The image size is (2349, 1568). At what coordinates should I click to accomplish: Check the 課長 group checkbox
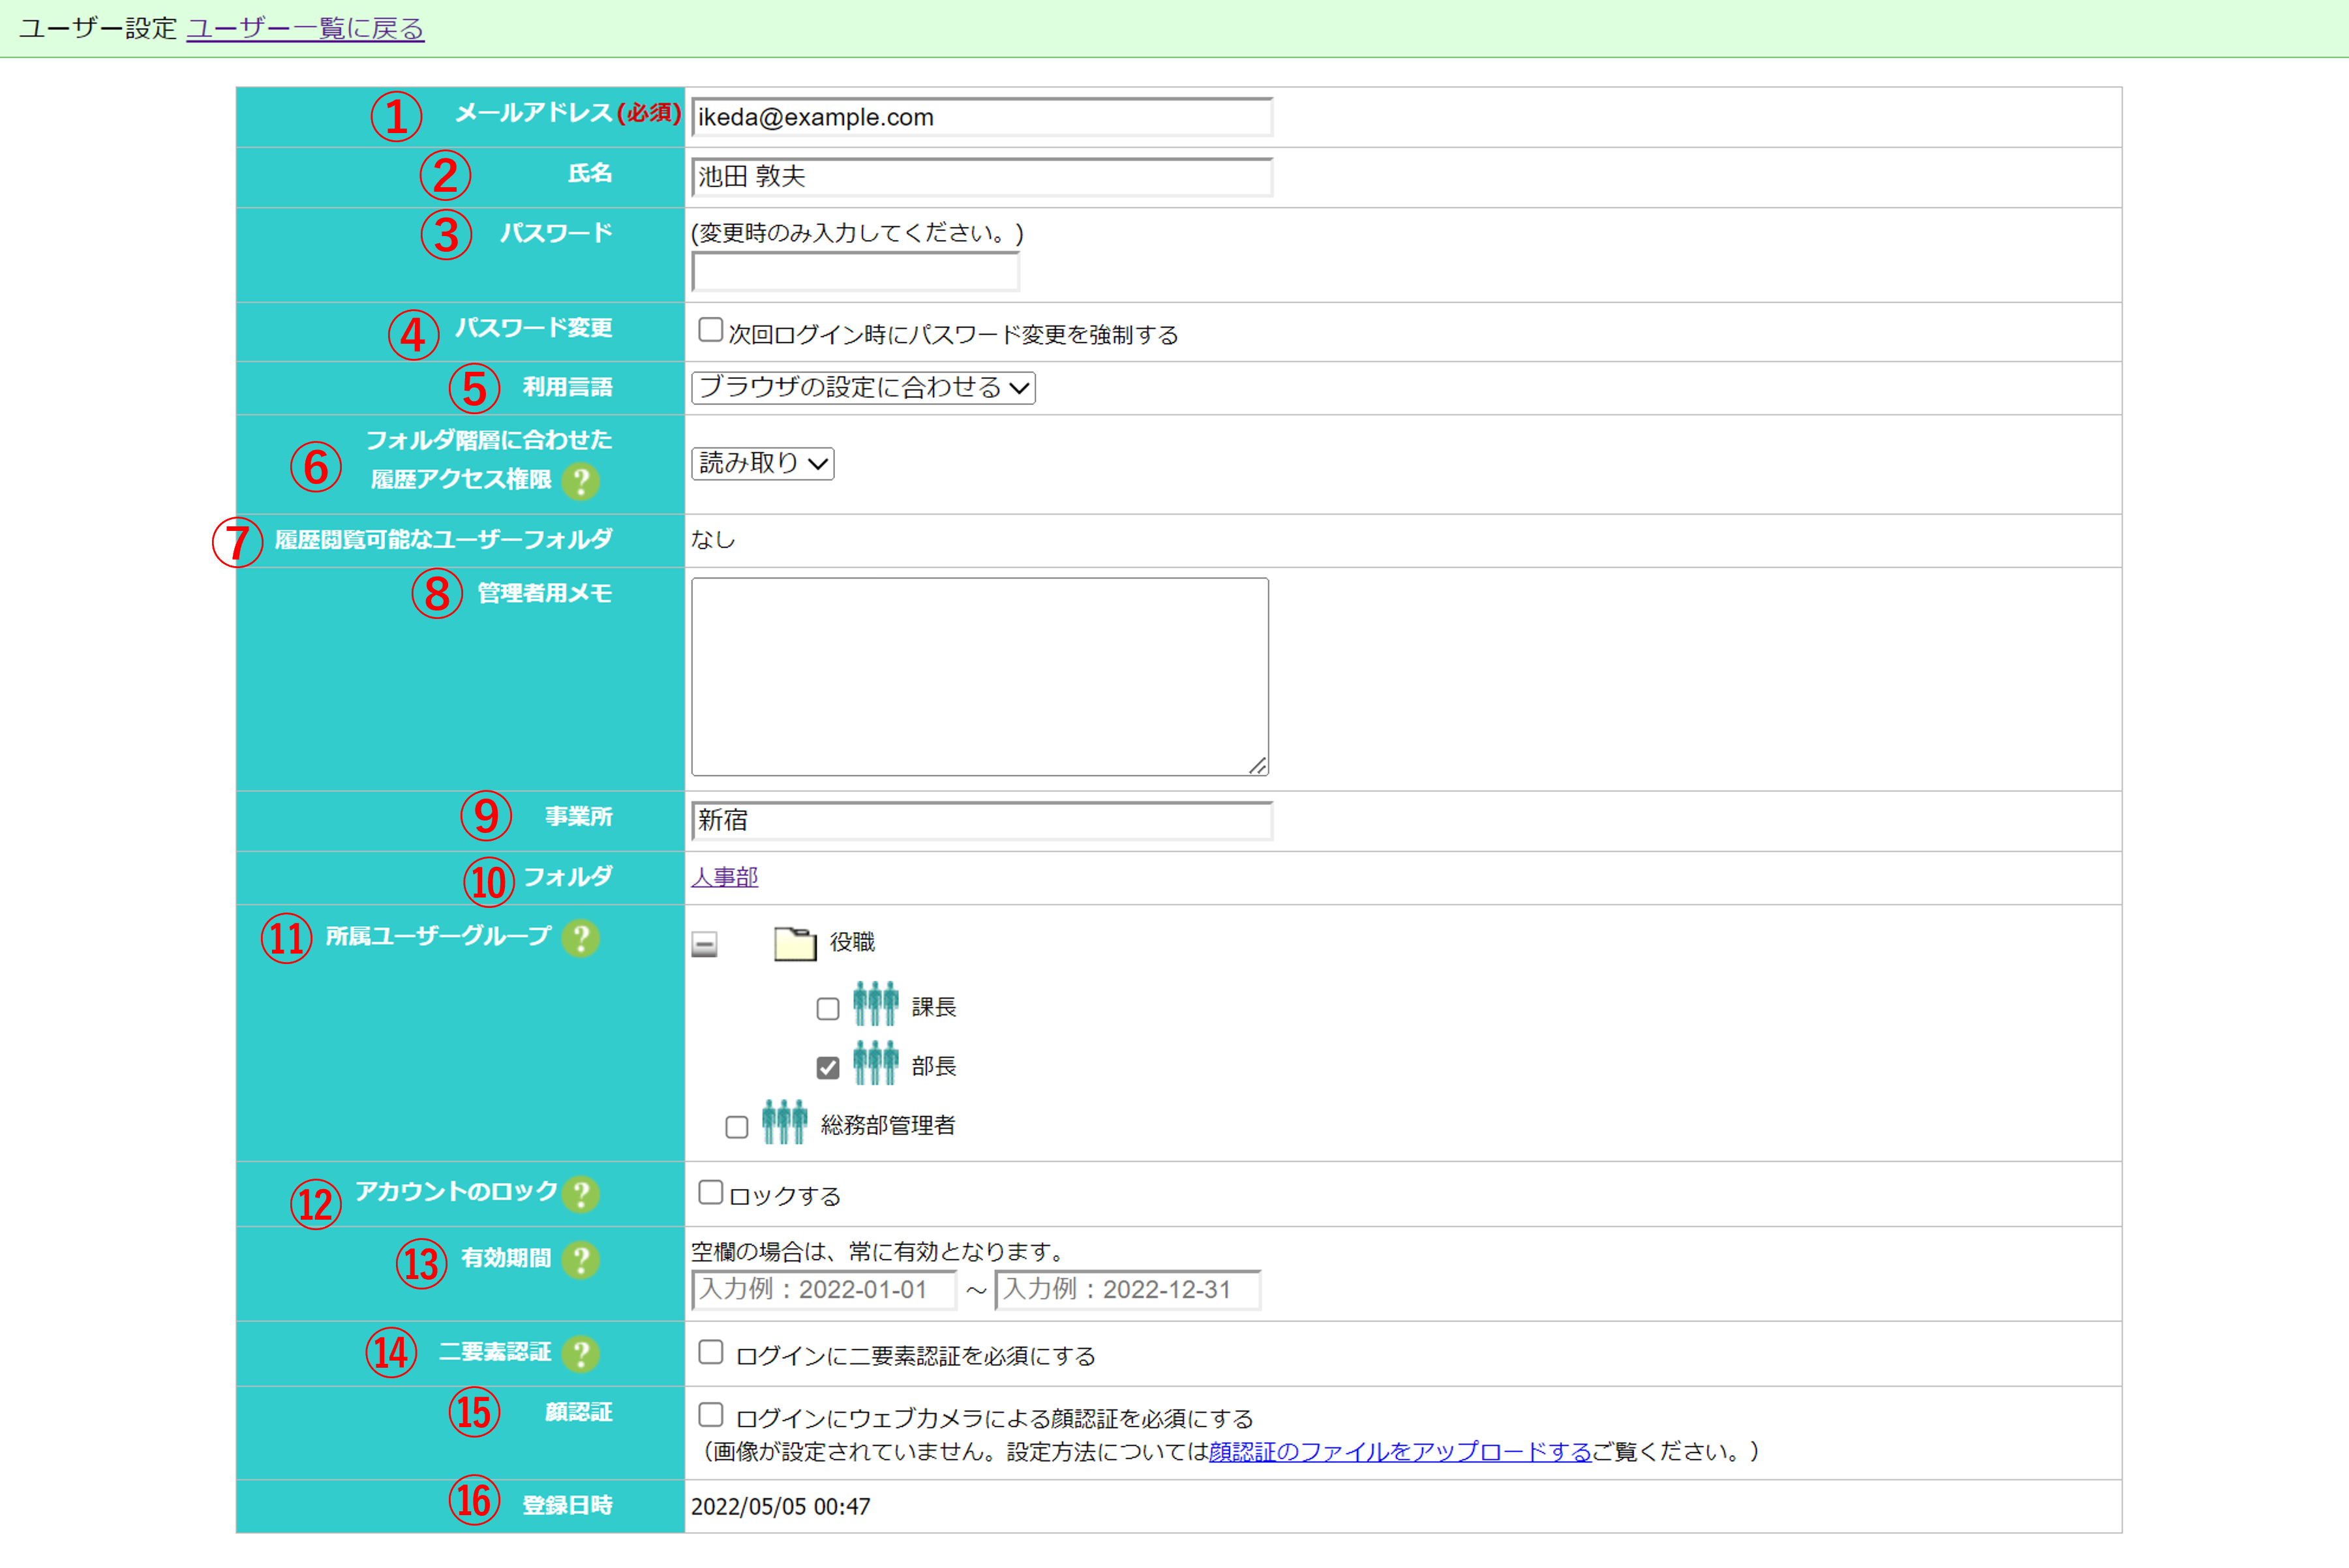(827, 1008)
